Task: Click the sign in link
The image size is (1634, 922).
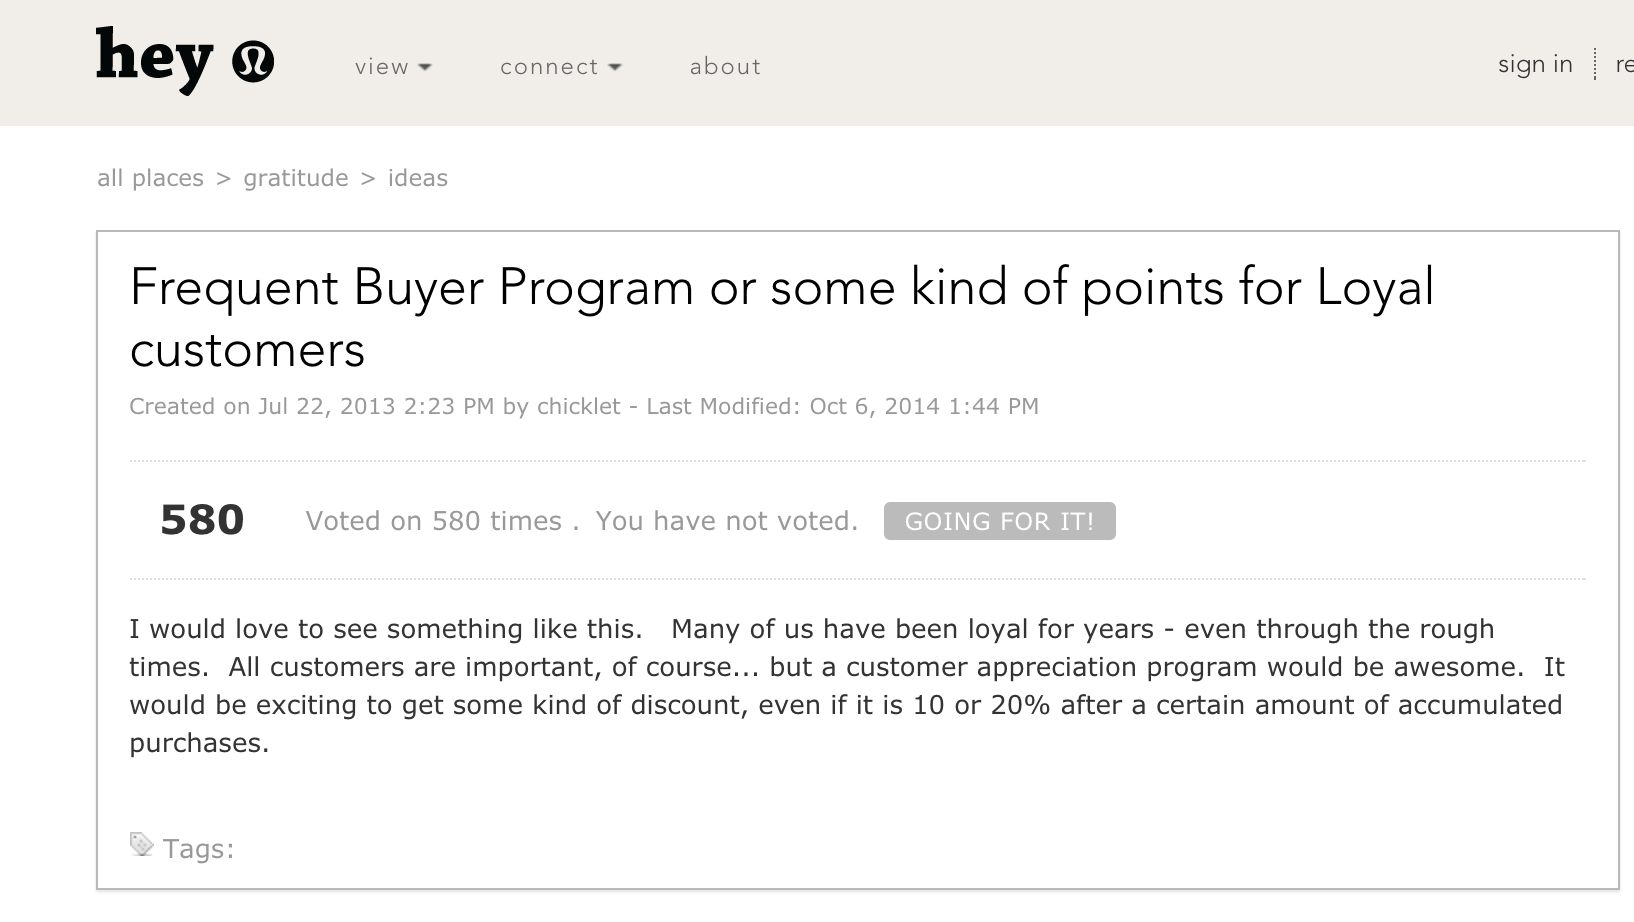Action: click(1534, 64)
